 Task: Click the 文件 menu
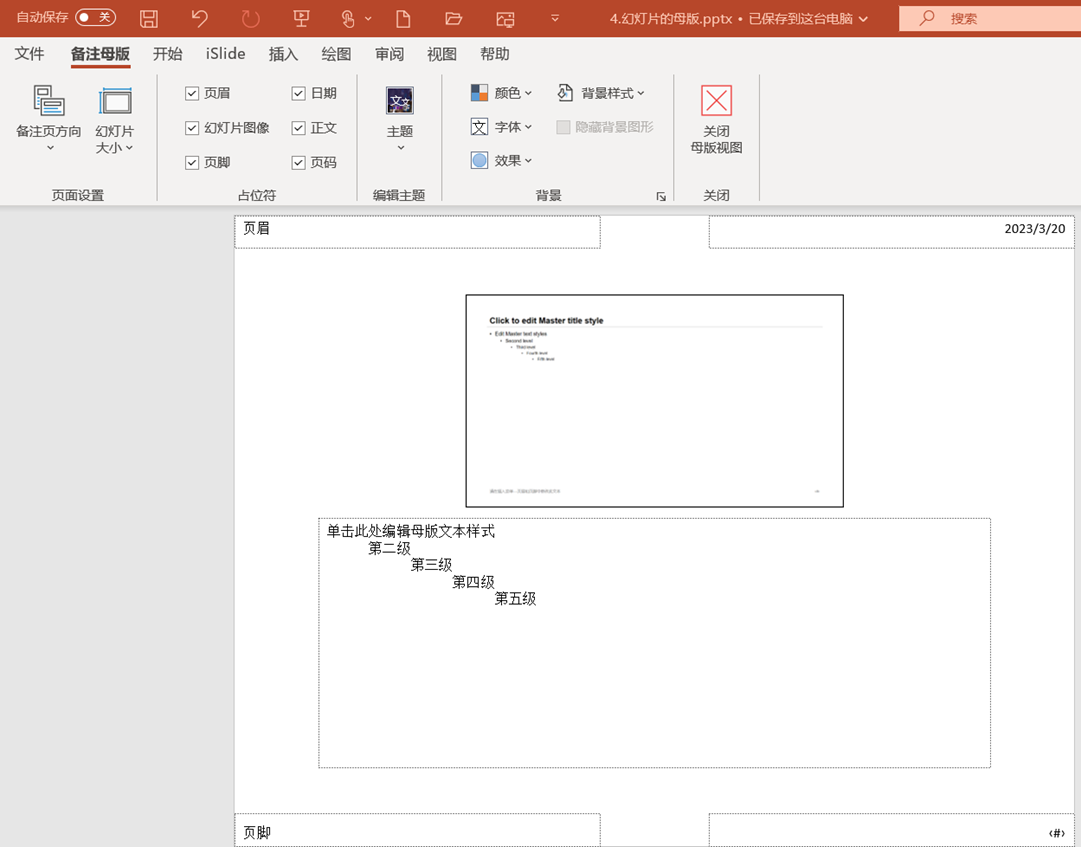[x=30, y=54]
